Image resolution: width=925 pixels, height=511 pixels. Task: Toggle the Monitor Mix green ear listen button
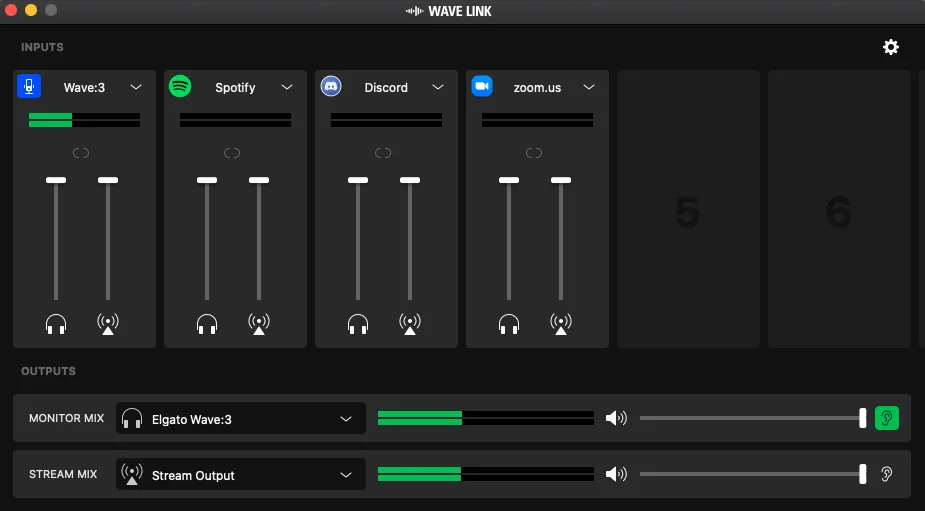click(886, 418)
